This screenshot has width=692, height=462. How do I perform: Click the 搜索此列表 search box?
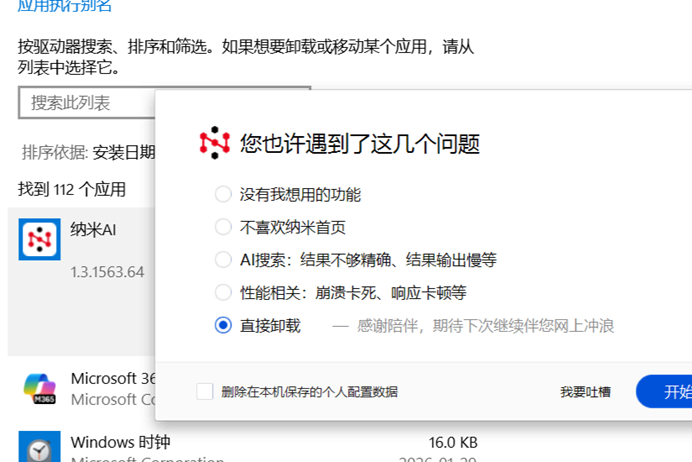point(85,103)
